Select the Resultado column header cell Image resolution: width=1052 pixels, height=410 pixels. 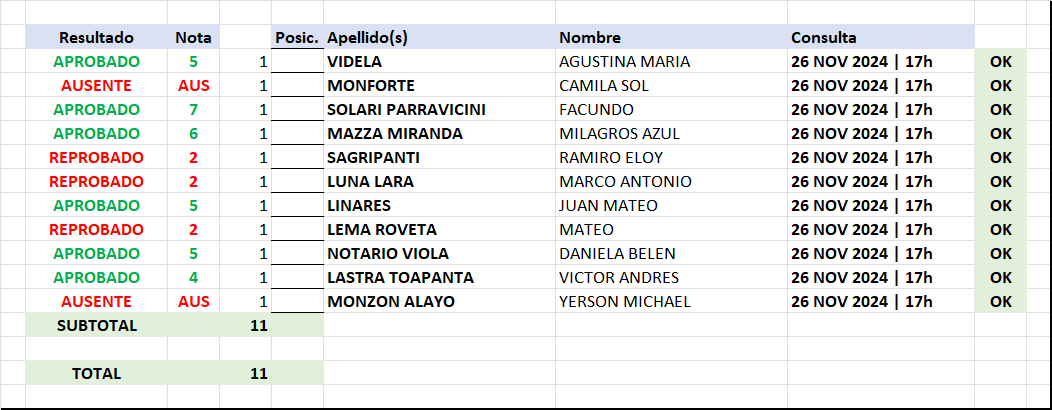[97, 38]
